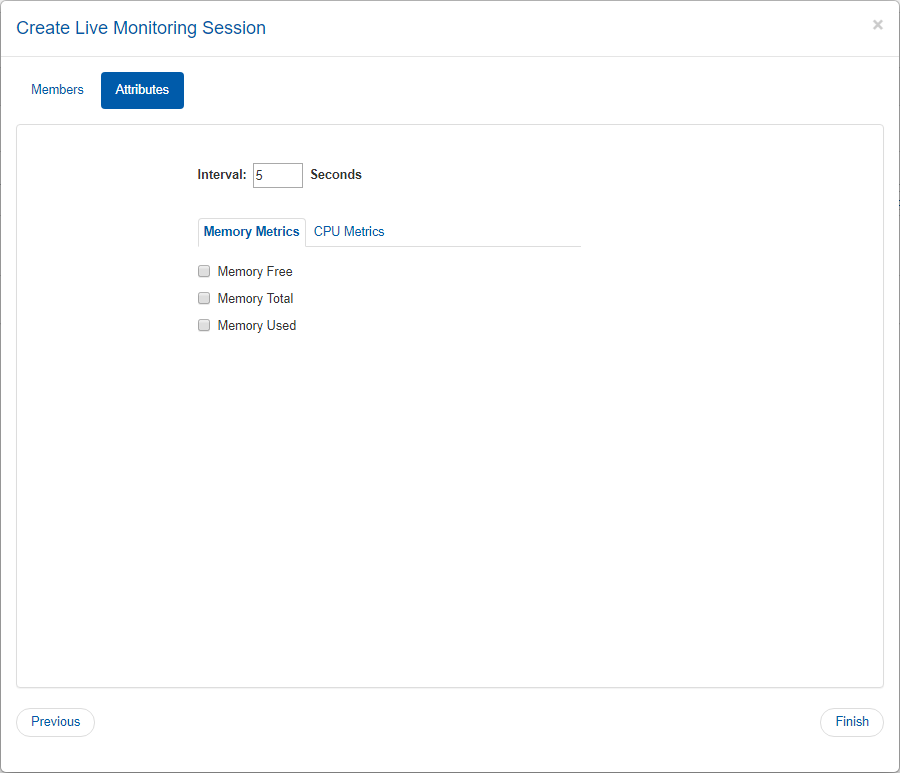Tick the Memory Total checkbox
900x773 pixels.
(204, 298)
